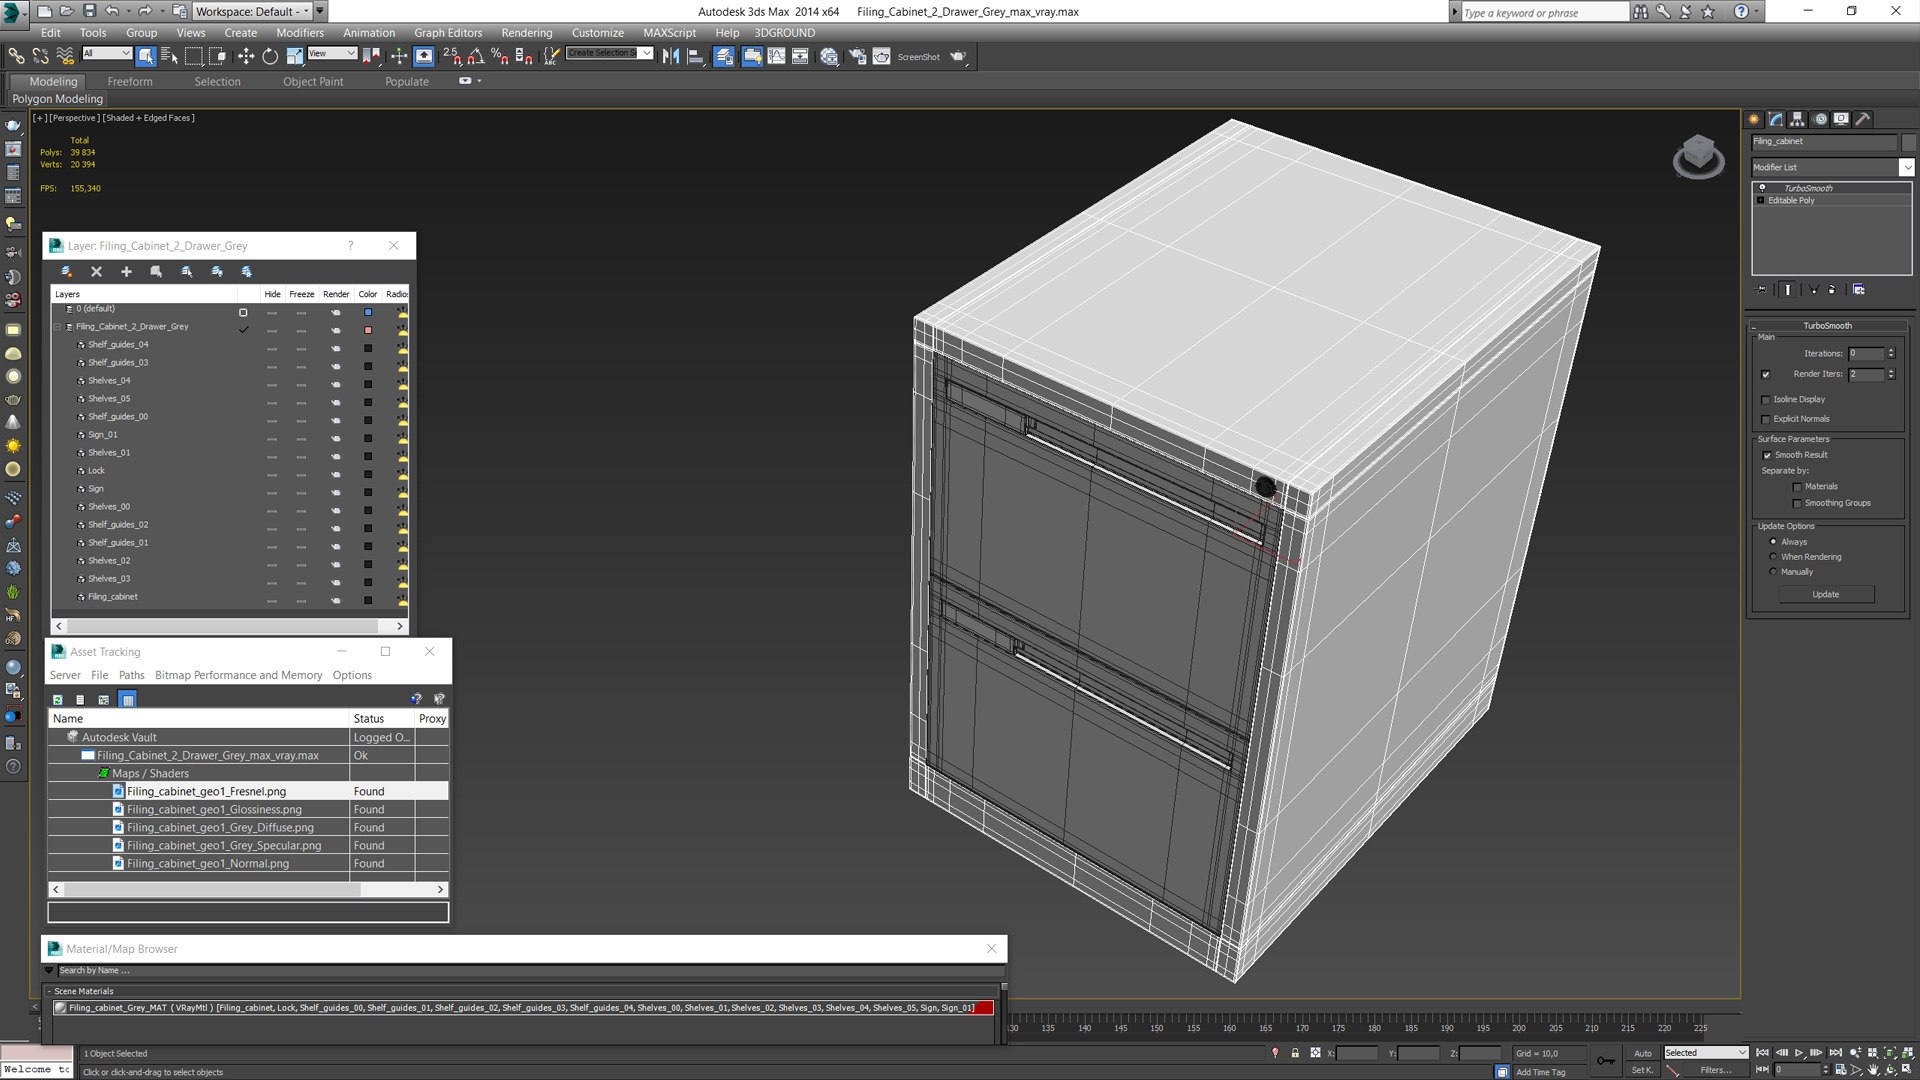Collapse Filing_Cabinet_2_Drawer_Grey layer tree
The image size is (1920, 1080).
click(57, 327)
